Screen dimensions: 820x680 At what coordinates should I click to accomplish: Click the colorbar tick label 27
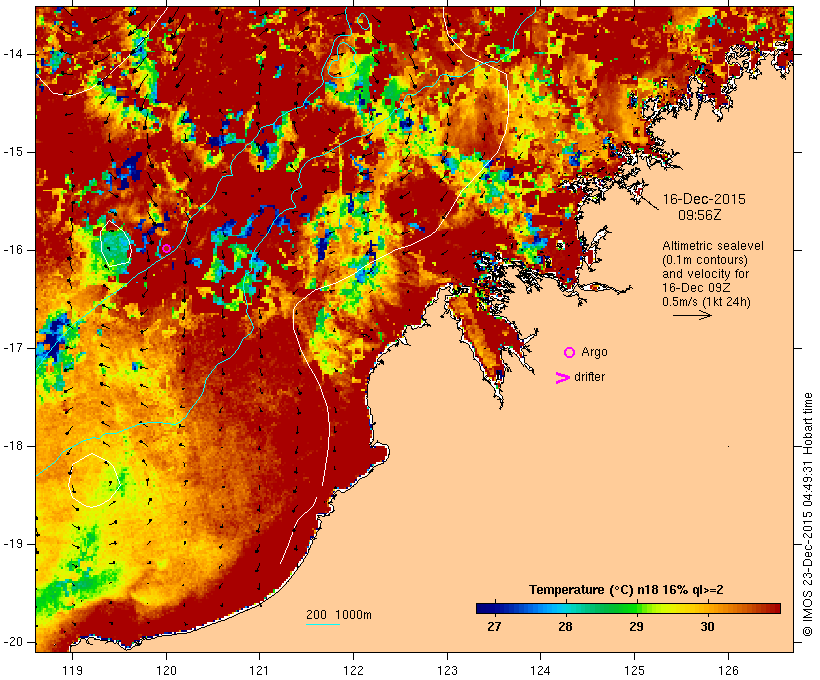click(494, 626)
